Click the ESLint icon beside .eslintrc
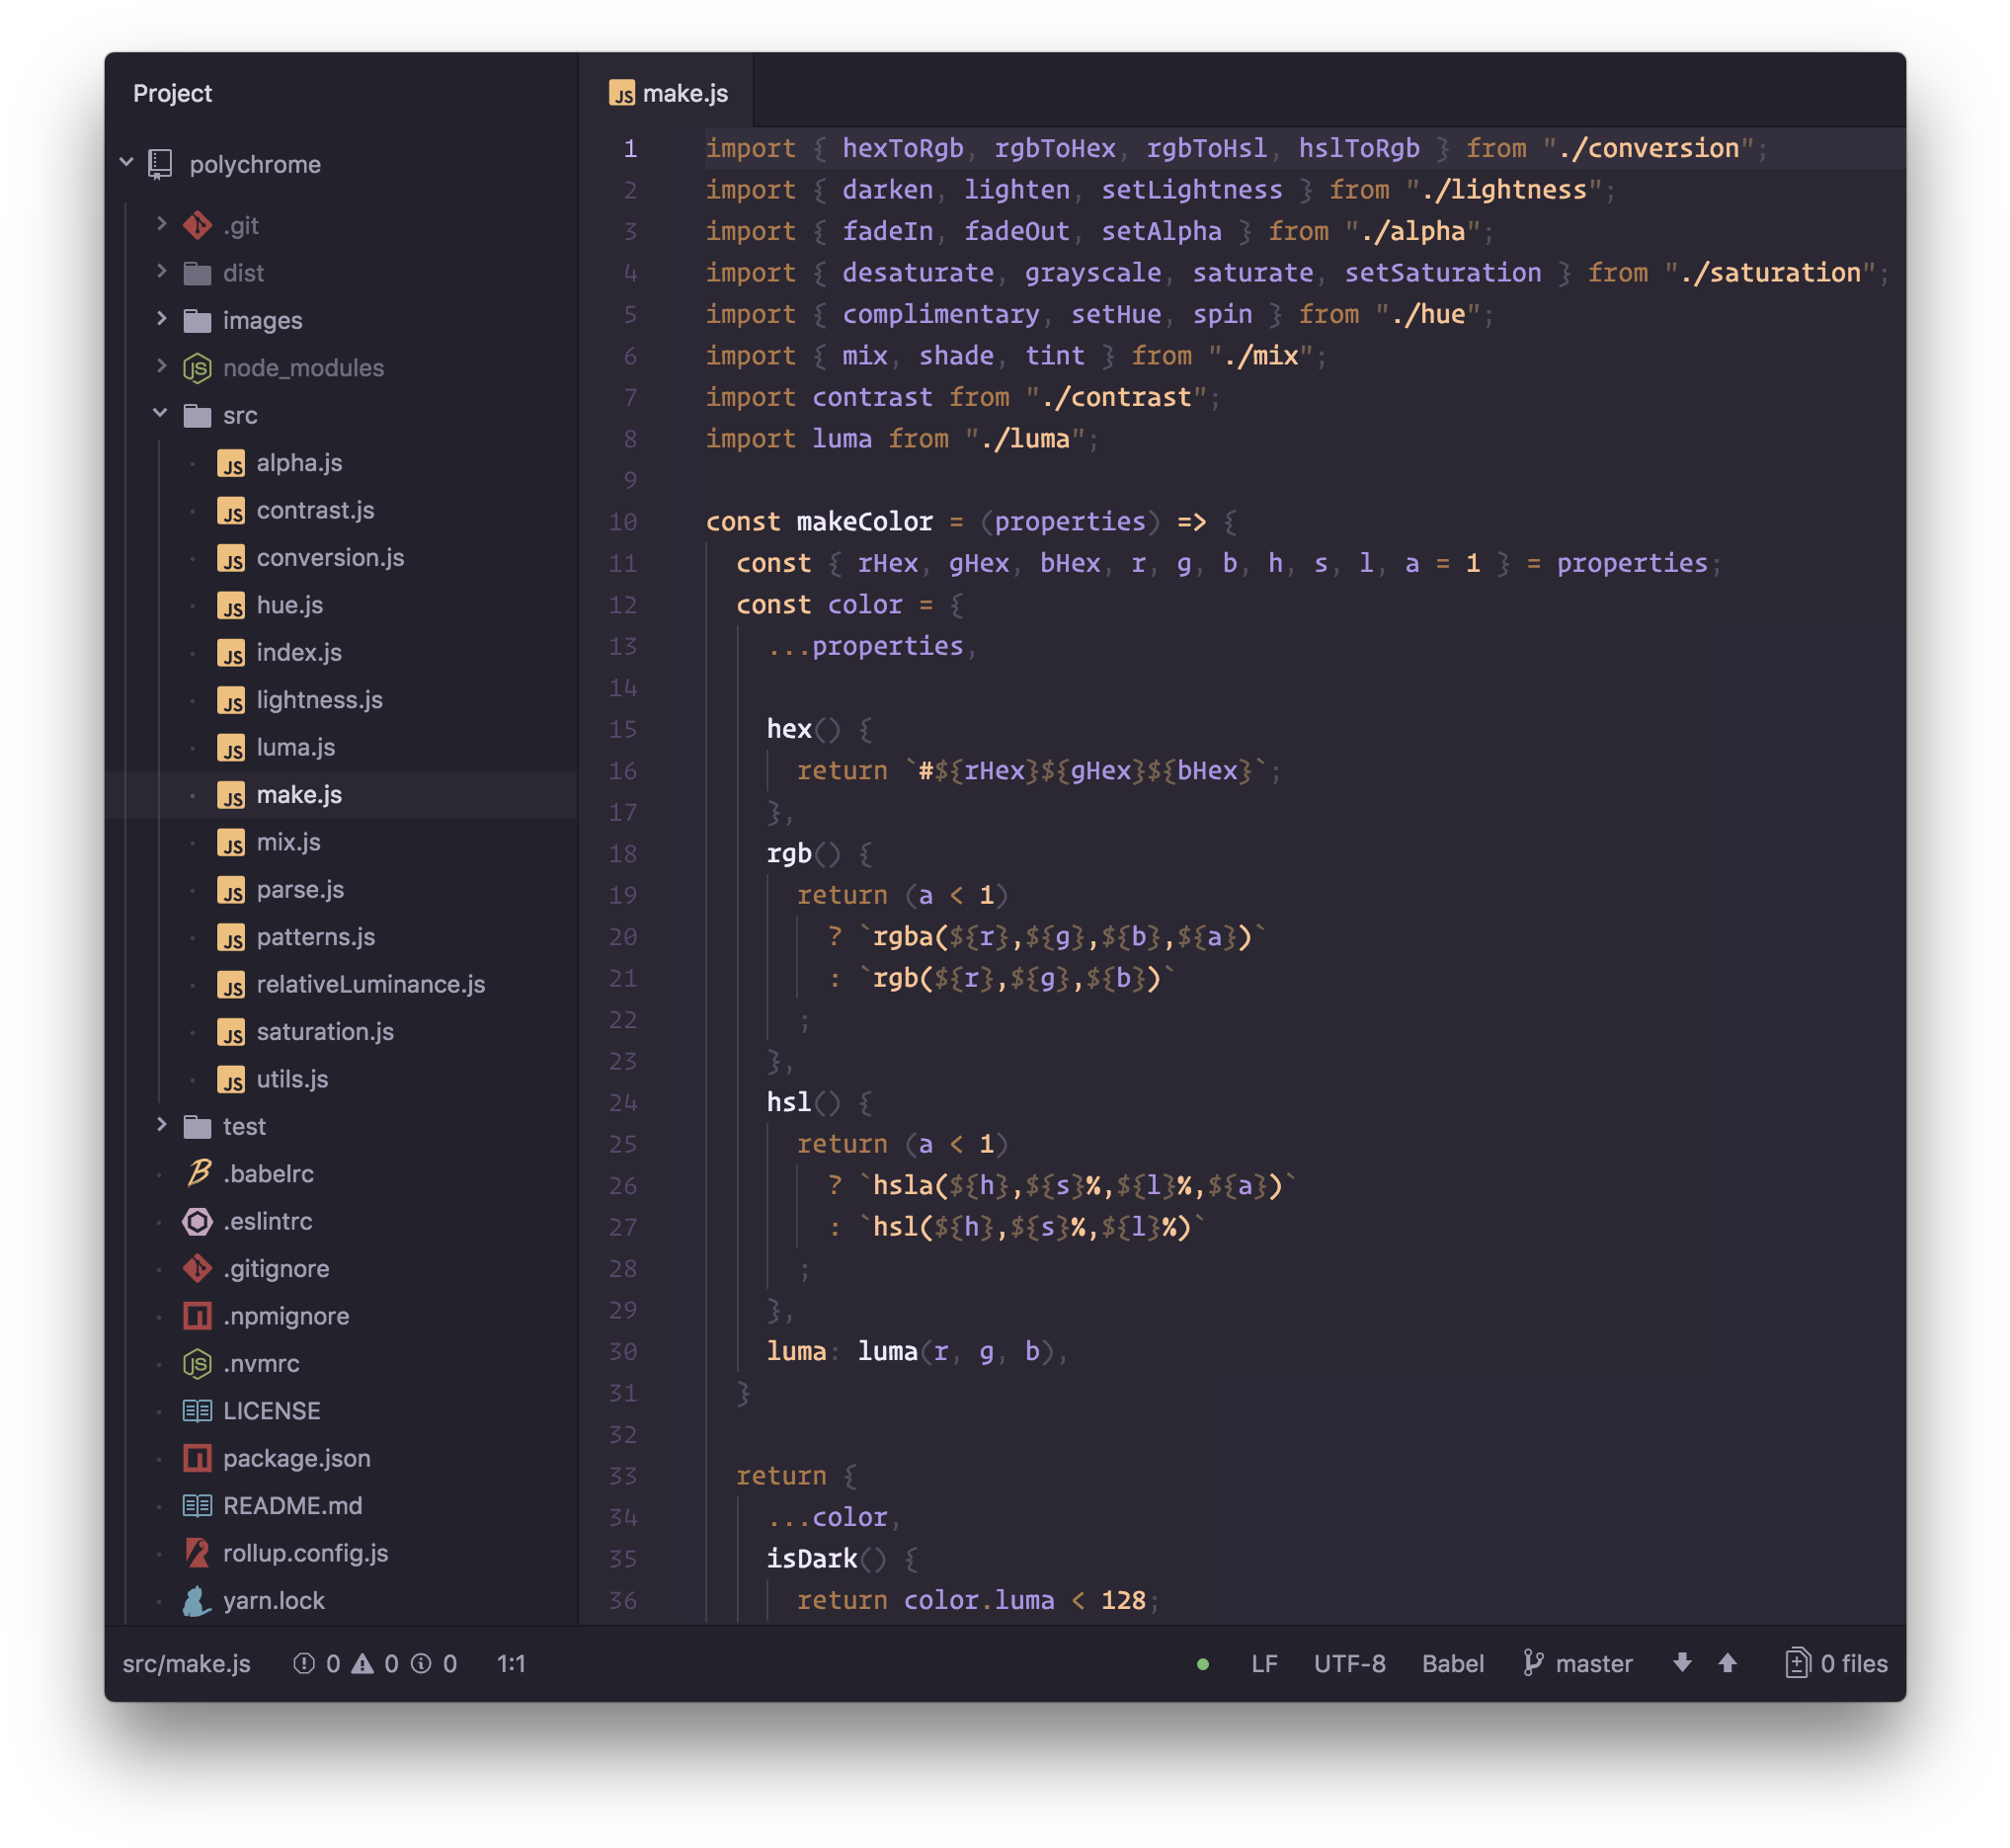 197,1221
